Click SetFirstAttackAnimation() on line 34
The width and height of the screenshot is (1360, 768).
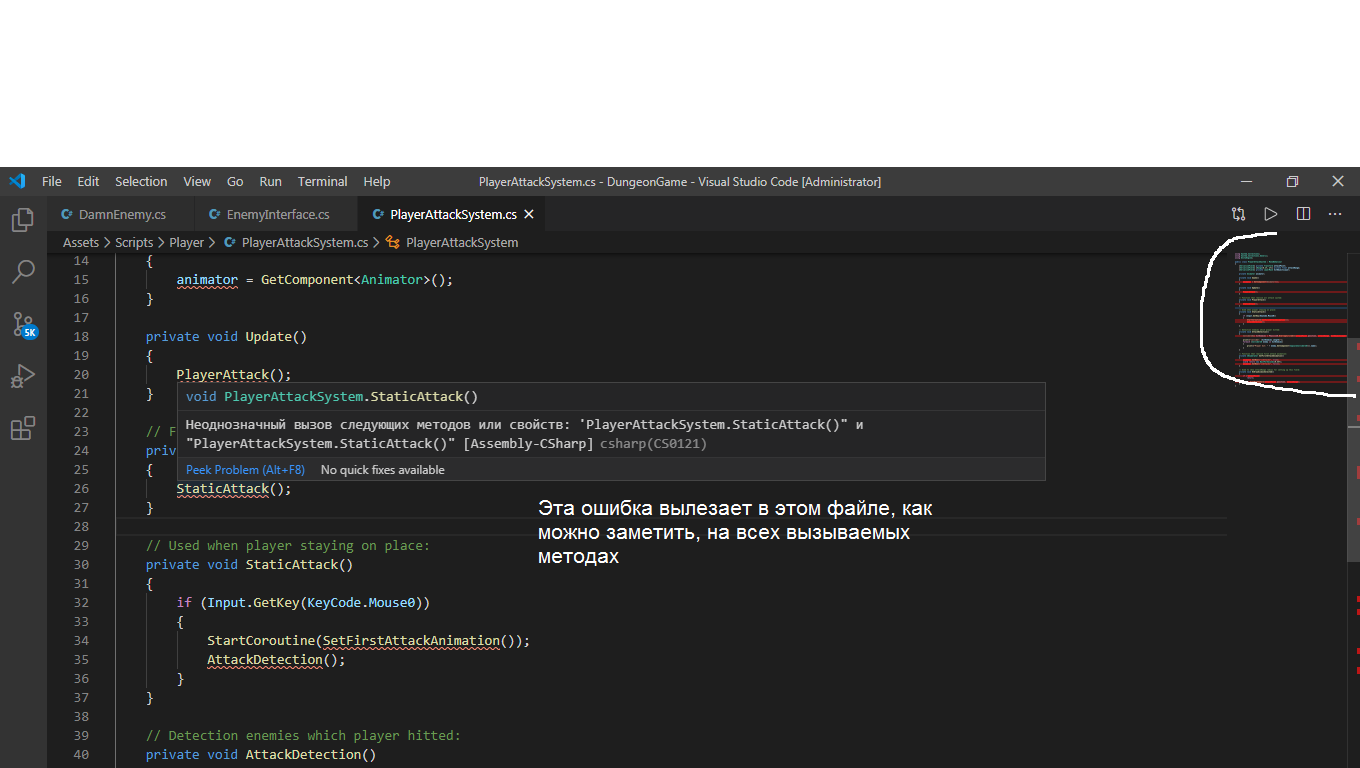[x=420, y=641]
